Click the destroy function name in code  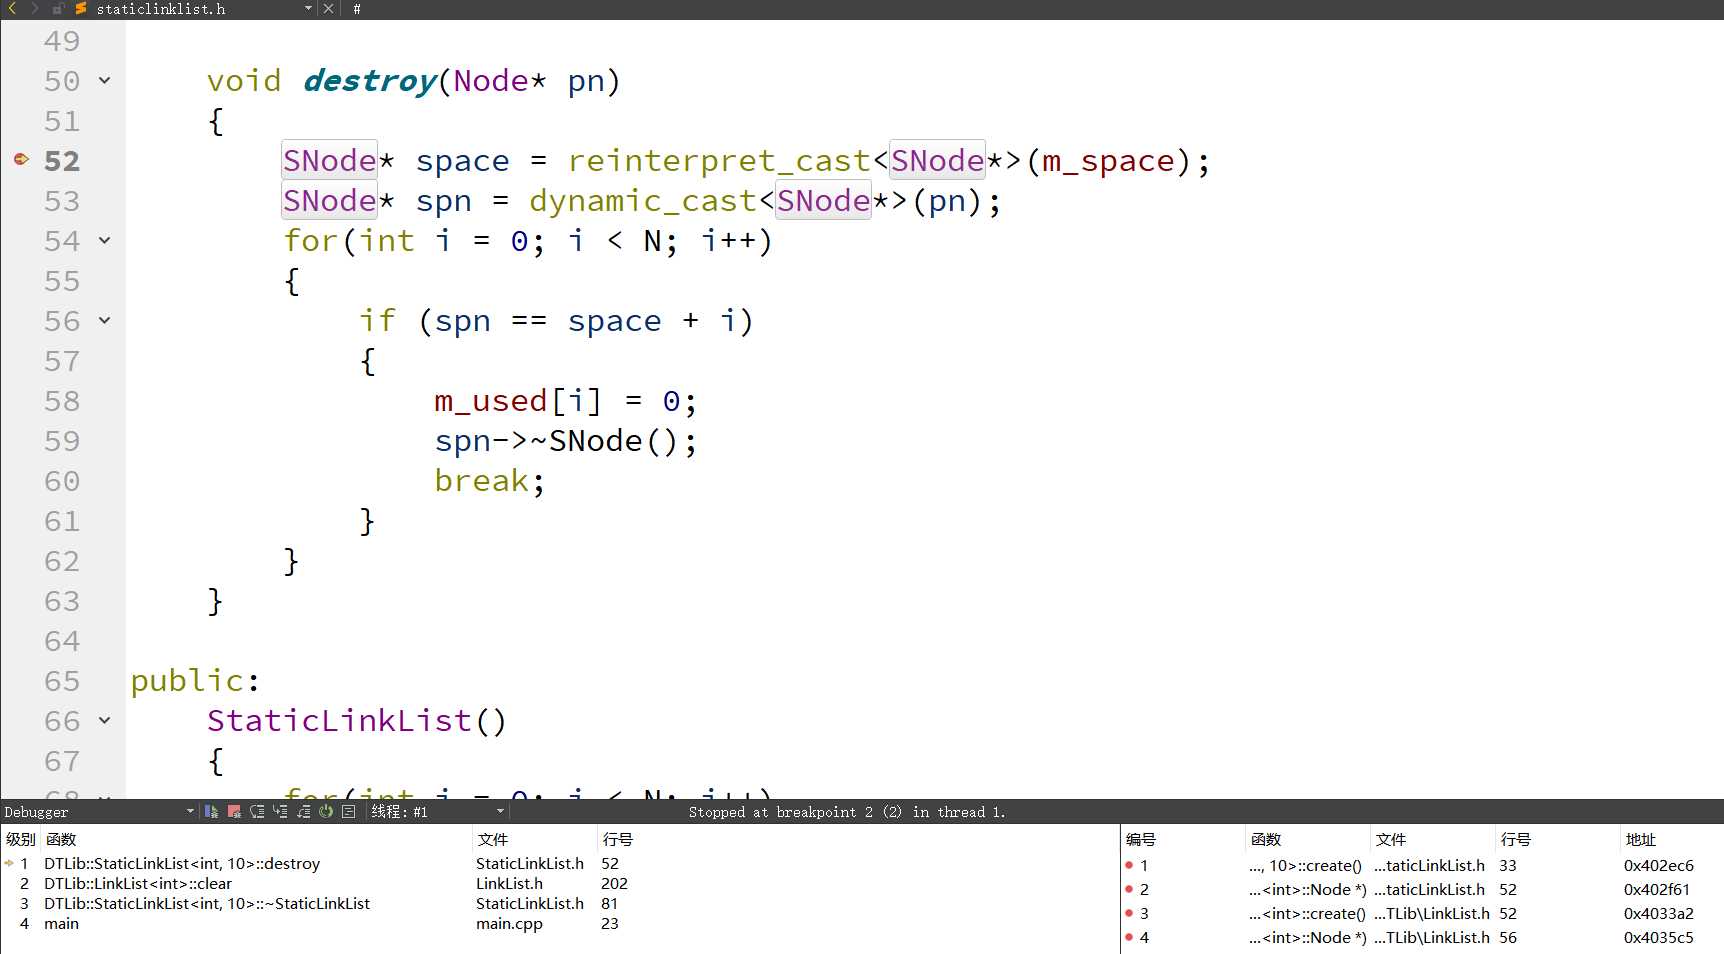(x=370, y=81)
